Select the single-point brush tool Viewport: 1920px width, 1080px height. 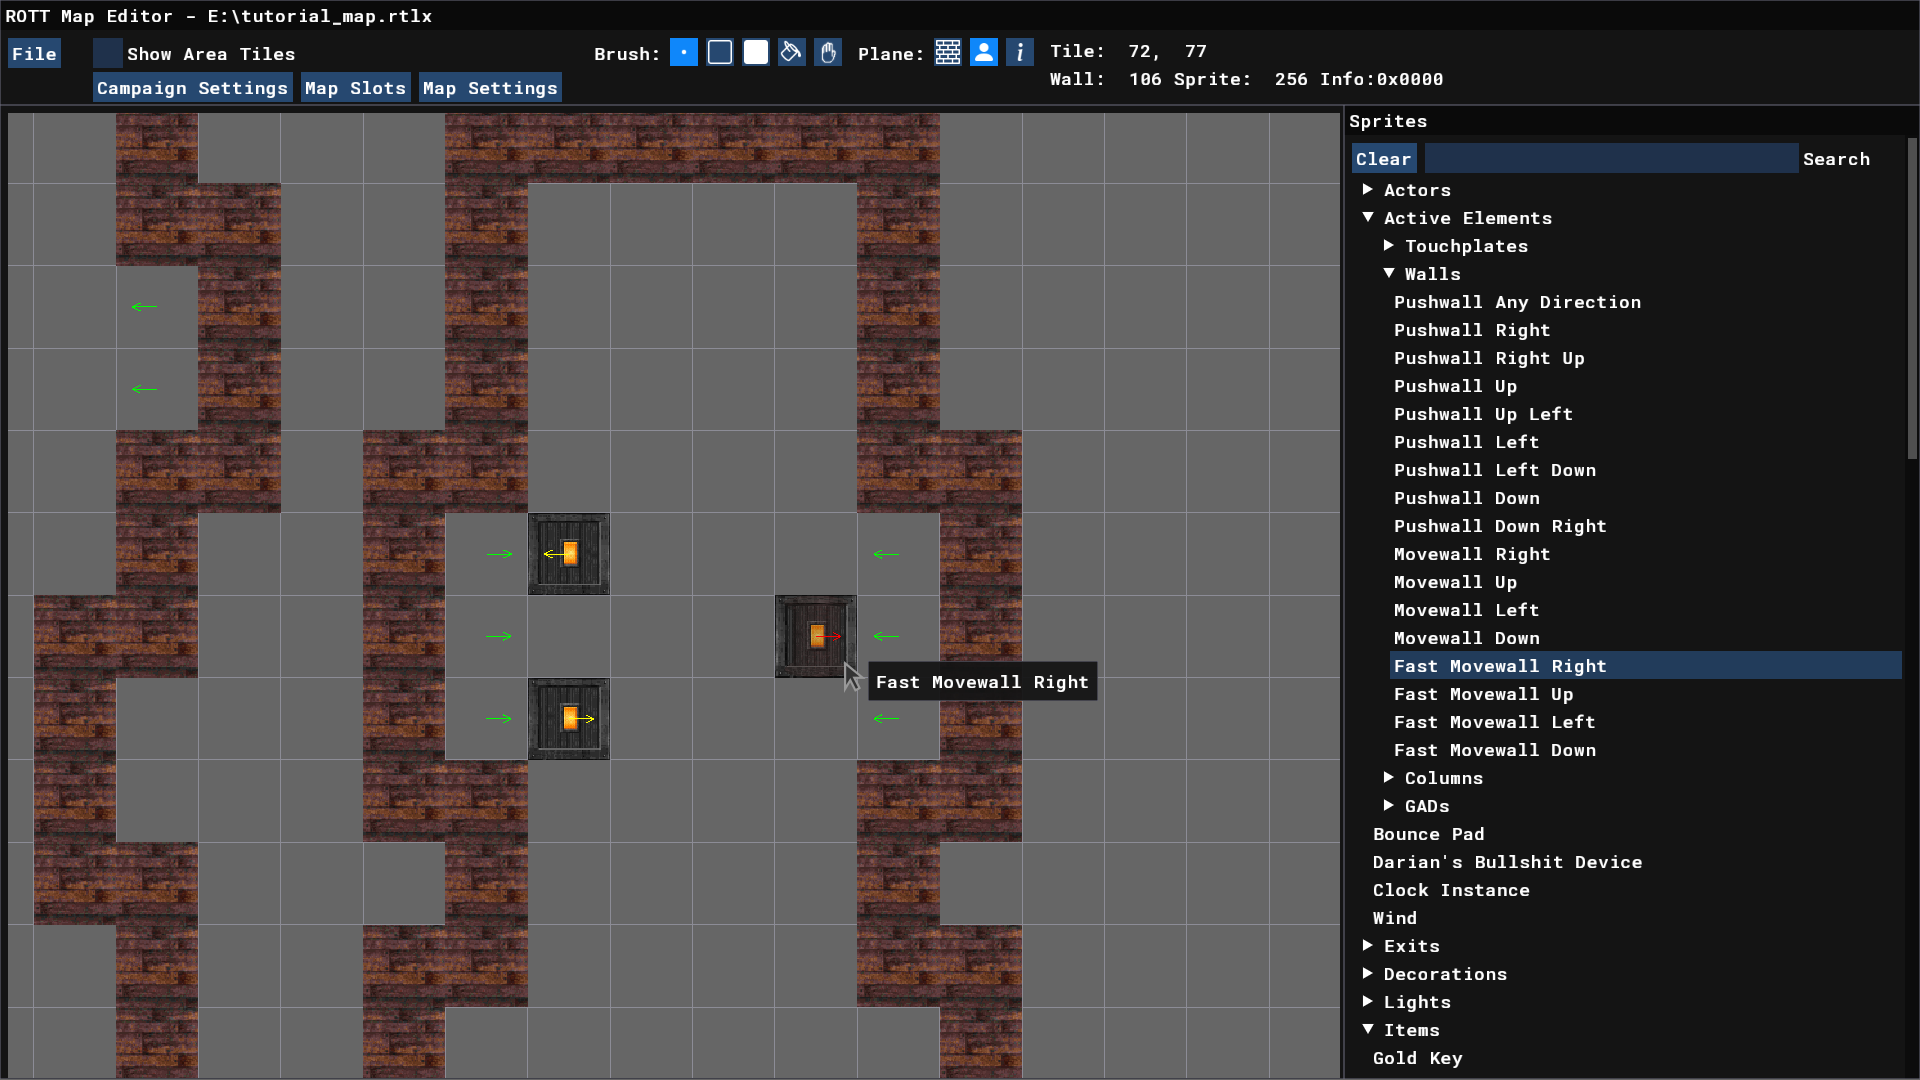pos(683,53)
